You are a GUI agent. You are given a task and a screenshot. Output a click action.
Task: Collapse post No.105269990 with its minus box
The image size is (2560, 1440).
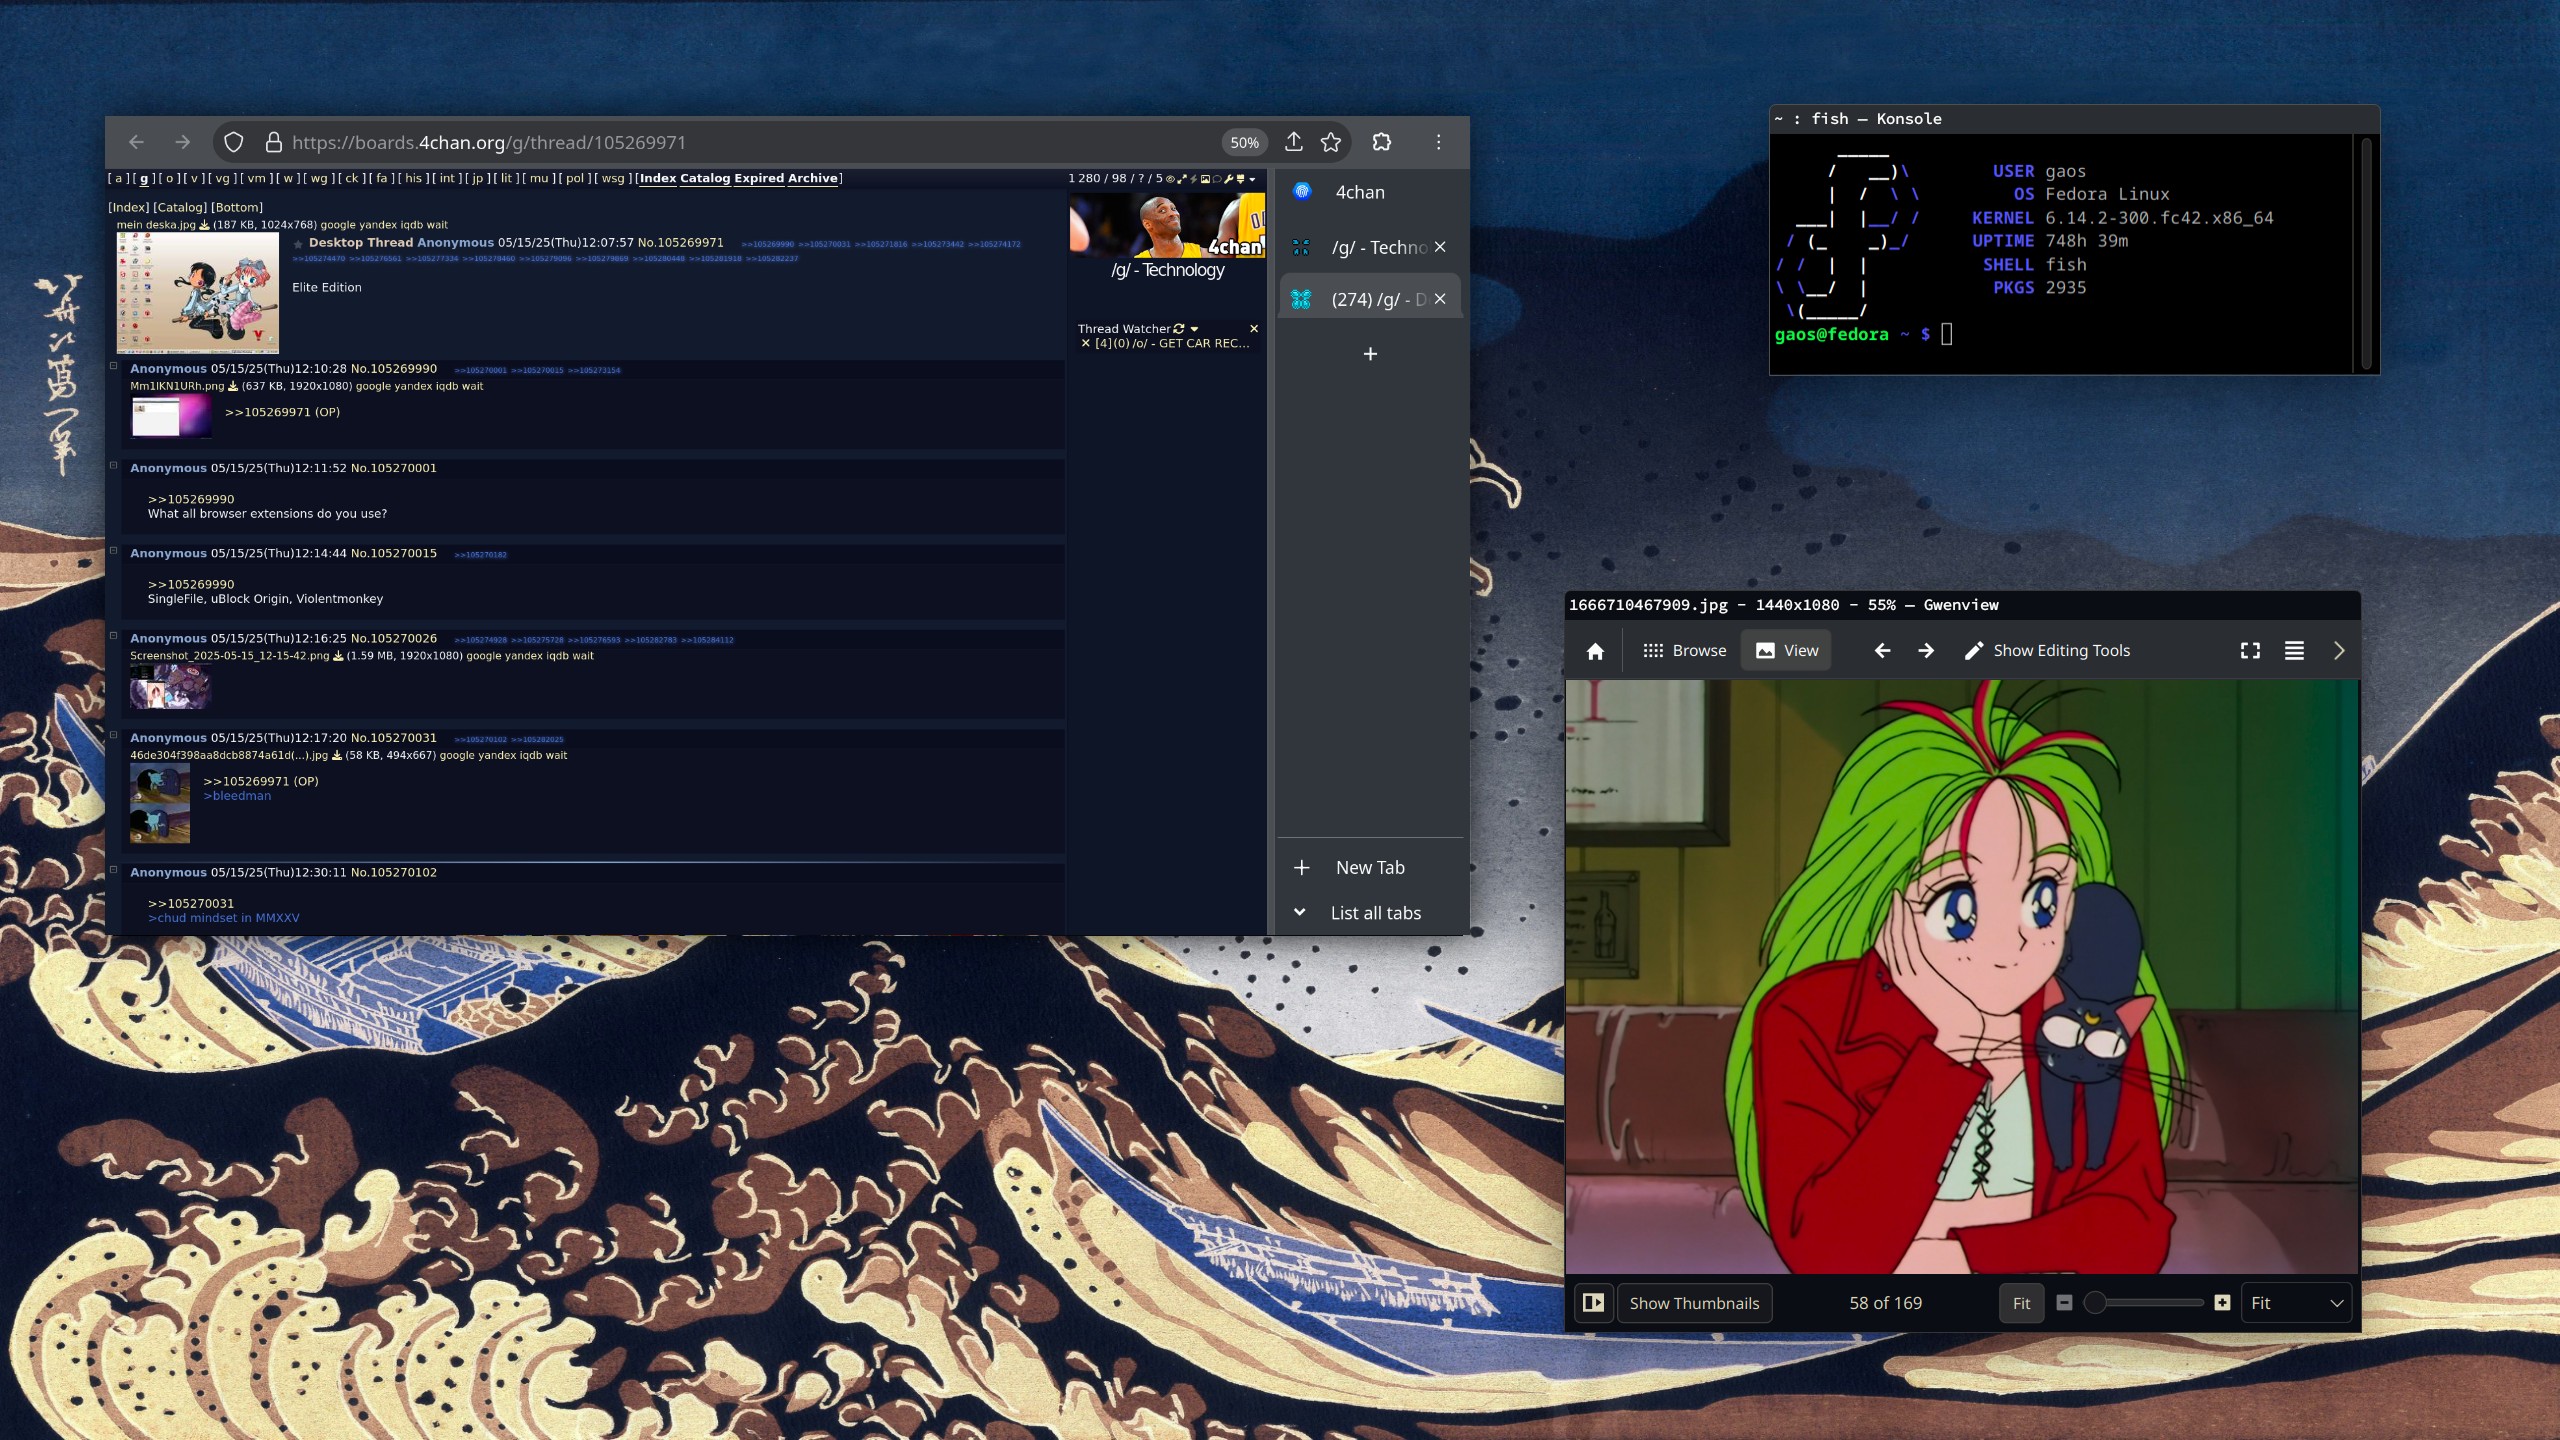pyautogui.click(x=114, y=366)
